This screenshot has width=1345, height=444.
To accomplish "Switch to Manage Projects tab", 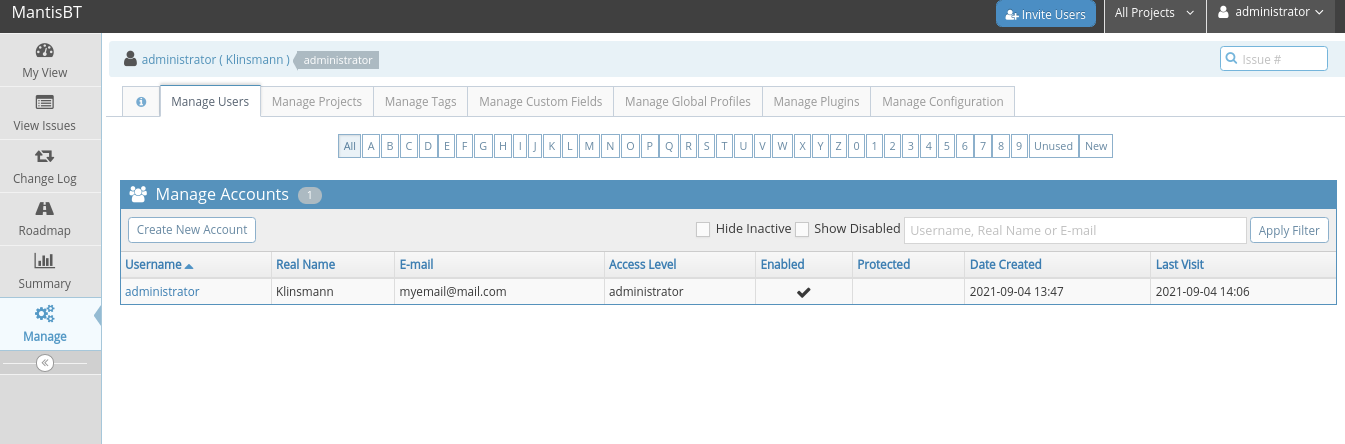I will 317,102.
